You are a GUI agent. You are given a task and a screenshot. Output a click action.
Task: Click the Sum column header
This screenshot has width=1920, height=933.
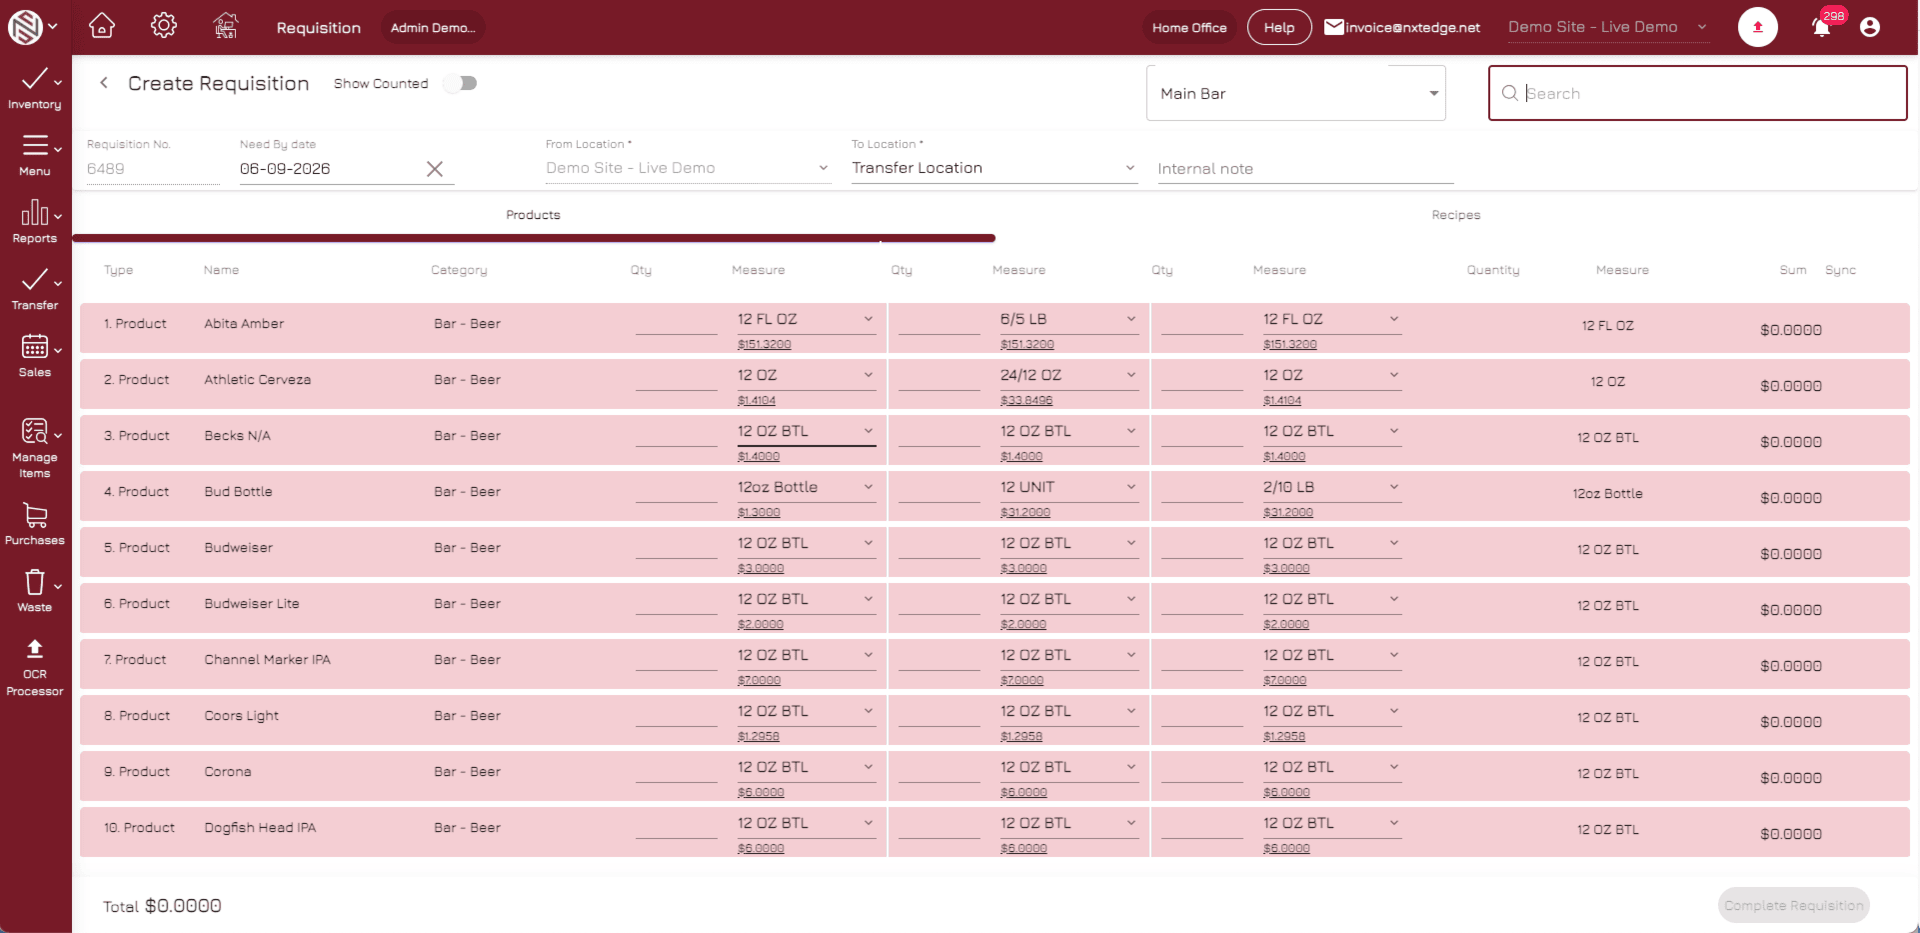tap(1793, 270)
